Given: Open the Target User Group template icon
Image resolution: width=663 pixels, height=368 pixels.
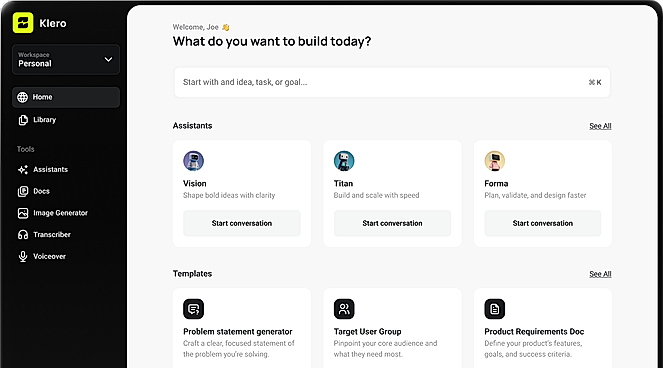Looking at the screenshot, I should point(344,309).
